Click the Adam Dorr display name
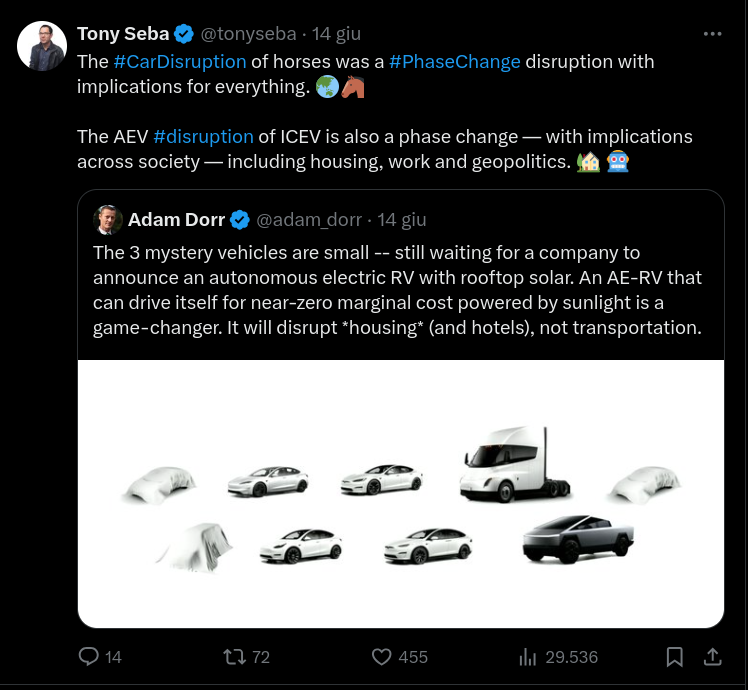748x690 pixels. [x=176, y=220]
